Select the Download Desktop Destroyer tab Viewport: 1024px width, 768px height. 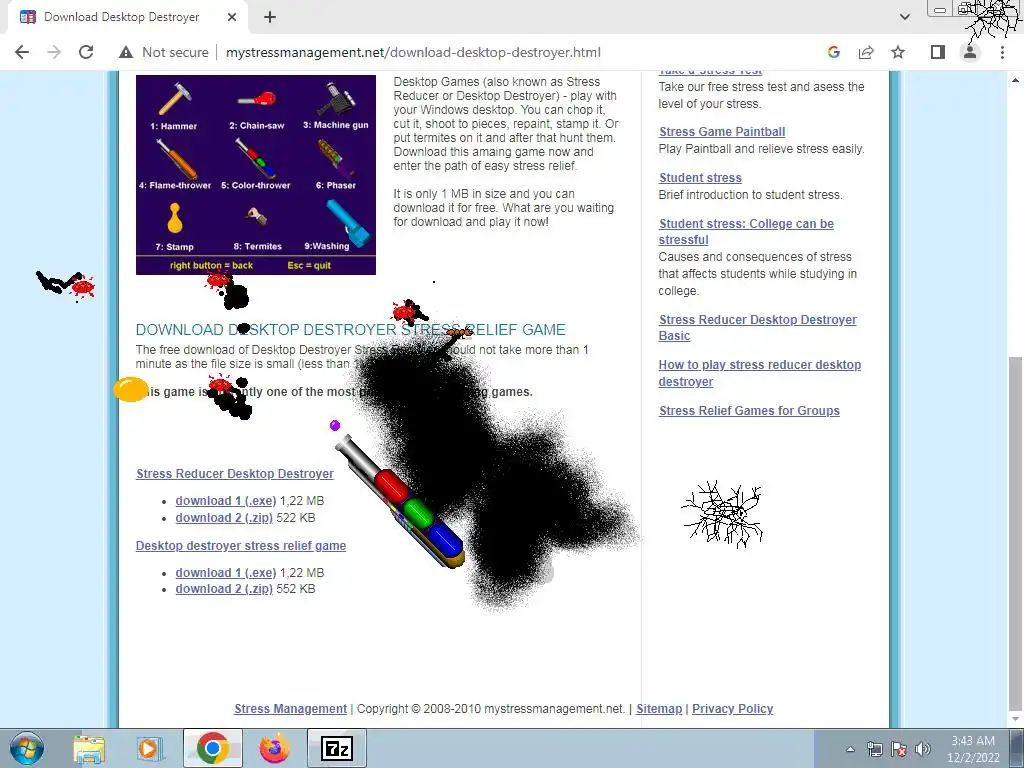click(121, 17)
